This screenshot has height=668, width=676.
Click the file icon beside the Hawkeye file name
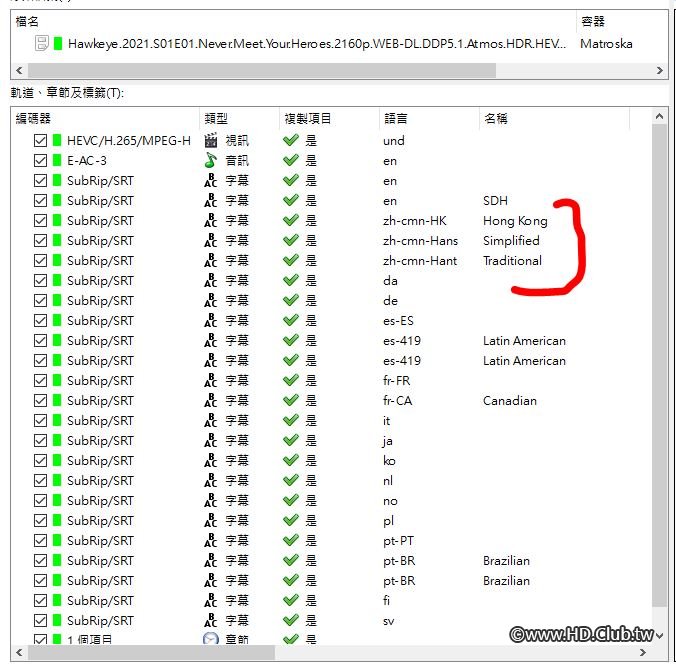tap(41, 43)
